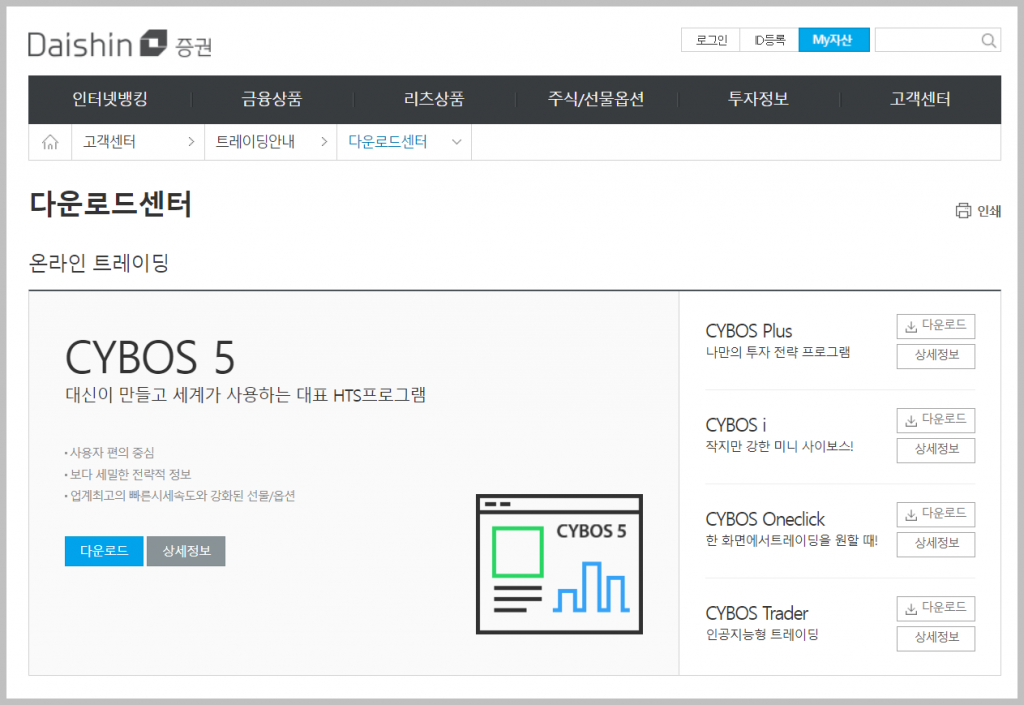The height and width of the screenshot is (705, 1024).
Task: Download CYBOS i
Action: click(x=936, y=420)
